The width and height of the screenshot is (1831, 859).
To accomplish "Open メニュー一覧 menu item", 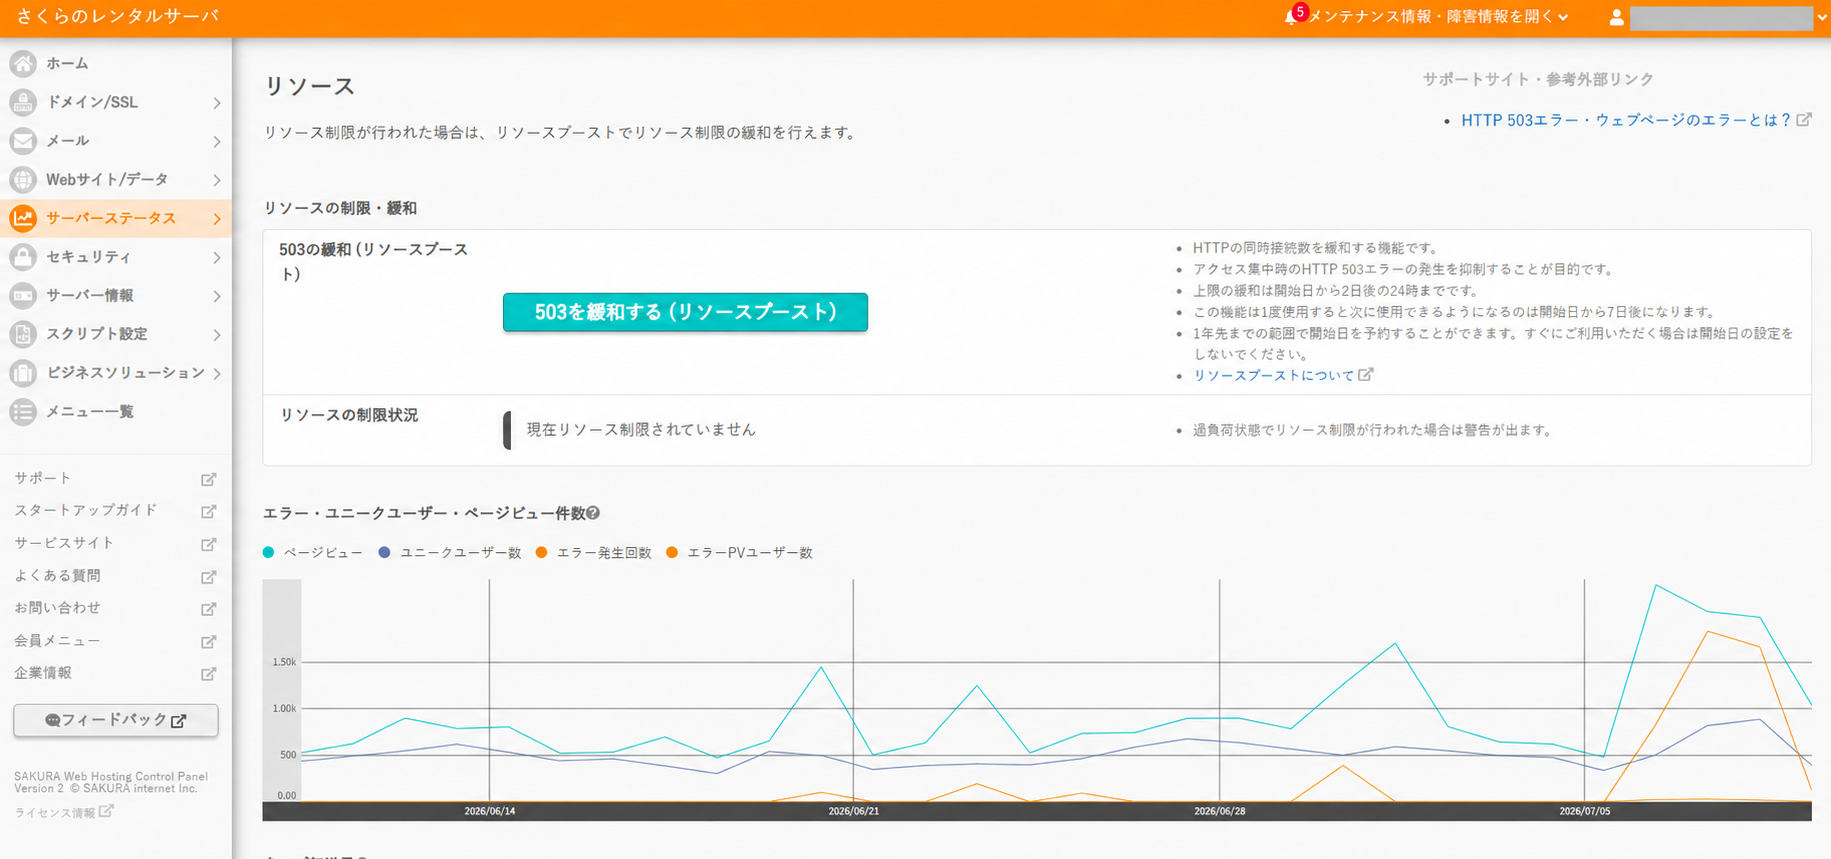I will click(90, 411).
